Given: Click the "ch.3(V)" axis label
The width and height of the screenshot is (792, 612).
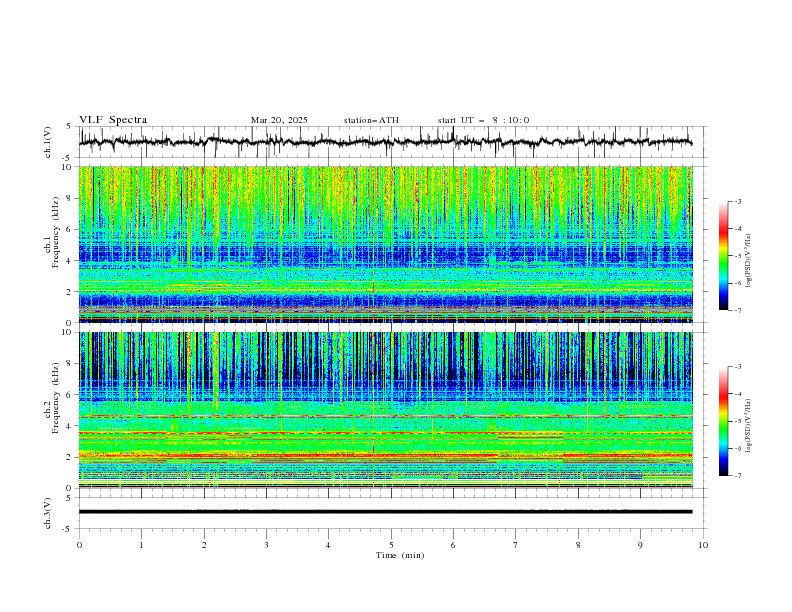Looking at the screenshot, I should pos(48,513).
